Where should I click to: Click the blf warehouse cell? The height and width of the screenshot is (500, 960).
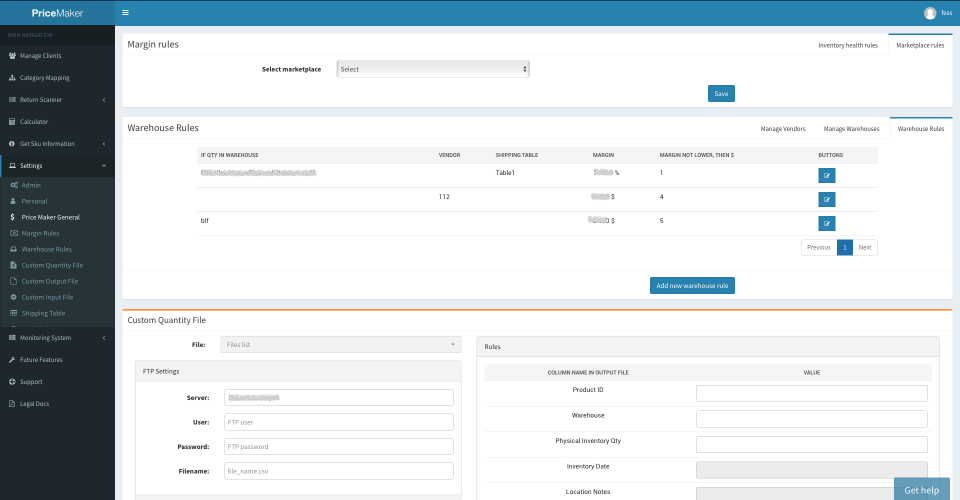(204, 221)
